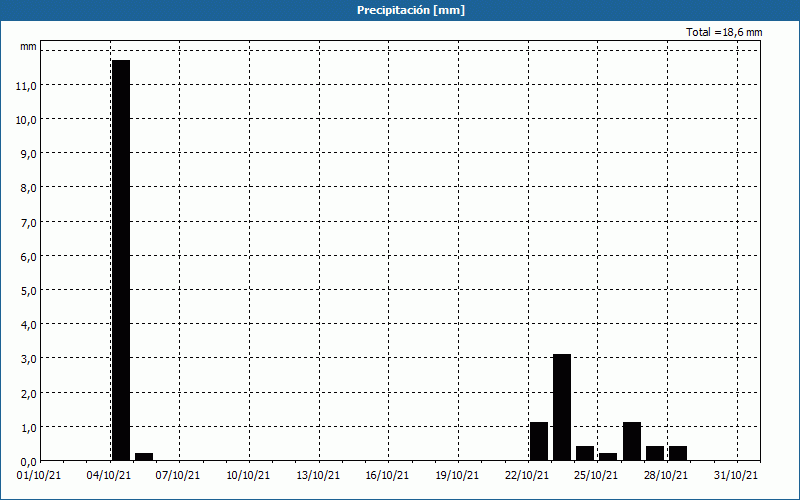Click the '07/10/21' date label

tap(178, 476)
